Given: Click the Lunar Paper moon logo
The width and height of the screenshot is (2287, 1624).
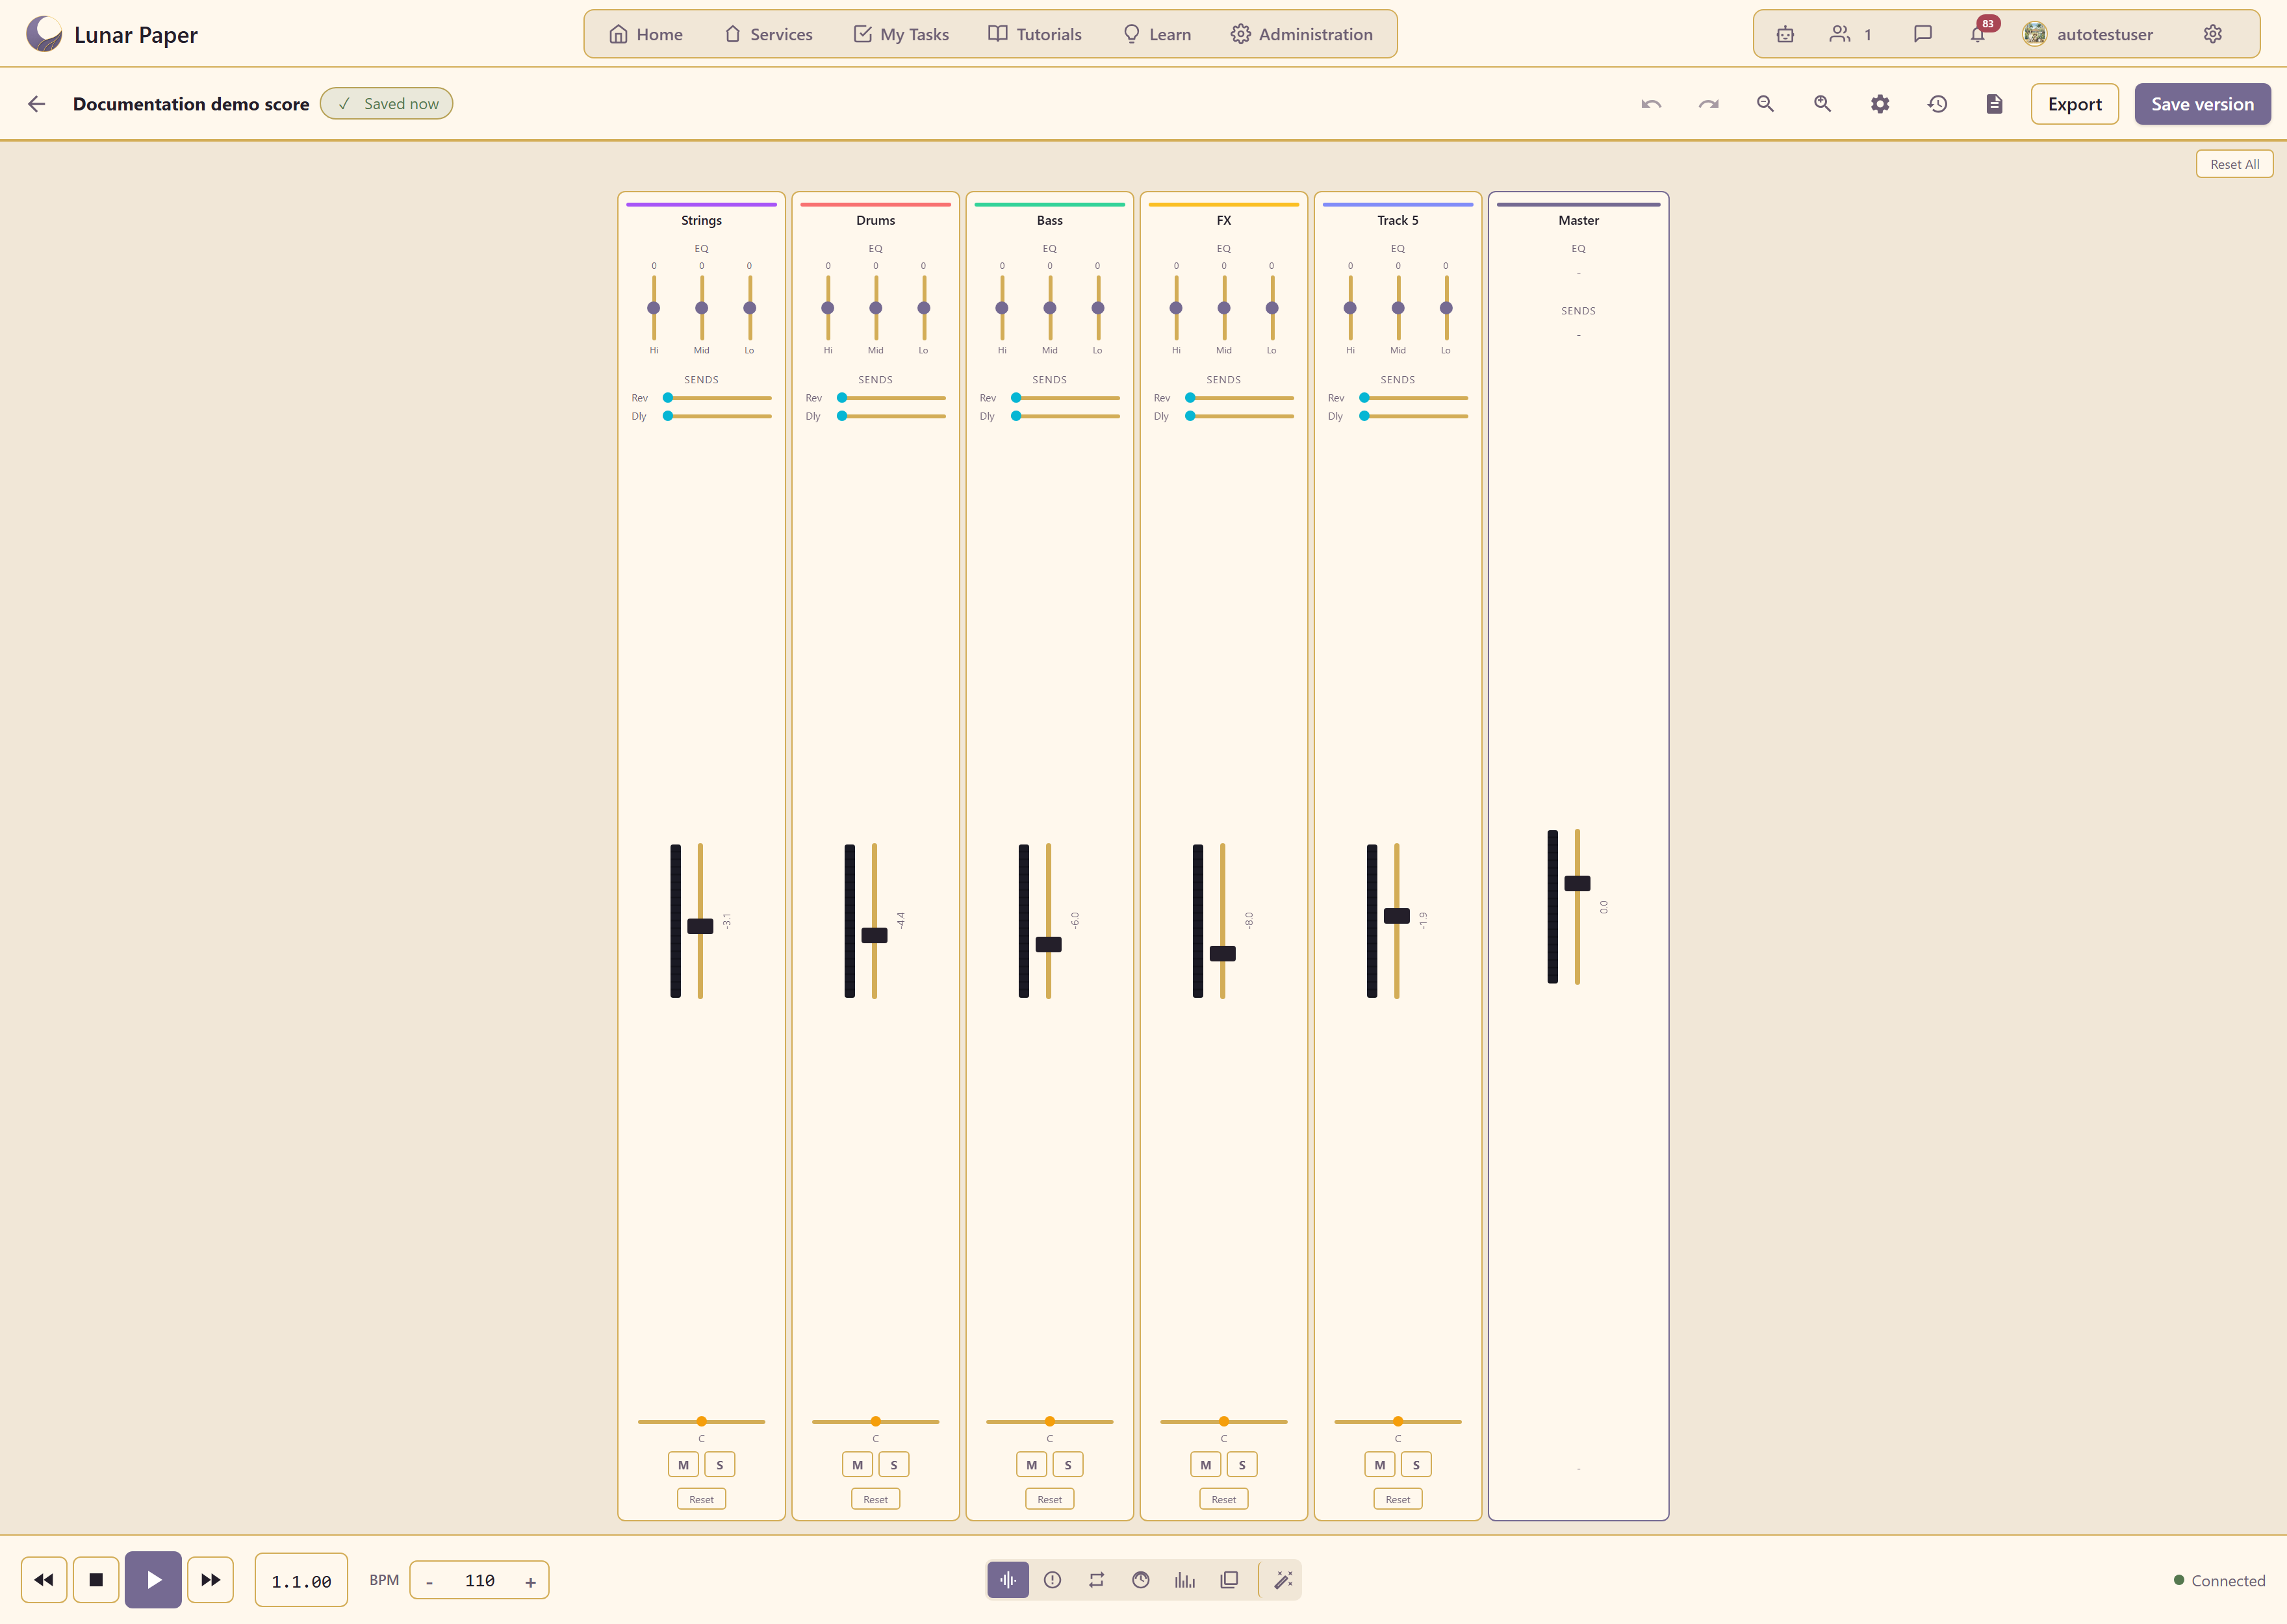Looking at the screenshot, I should coord(44,34).
